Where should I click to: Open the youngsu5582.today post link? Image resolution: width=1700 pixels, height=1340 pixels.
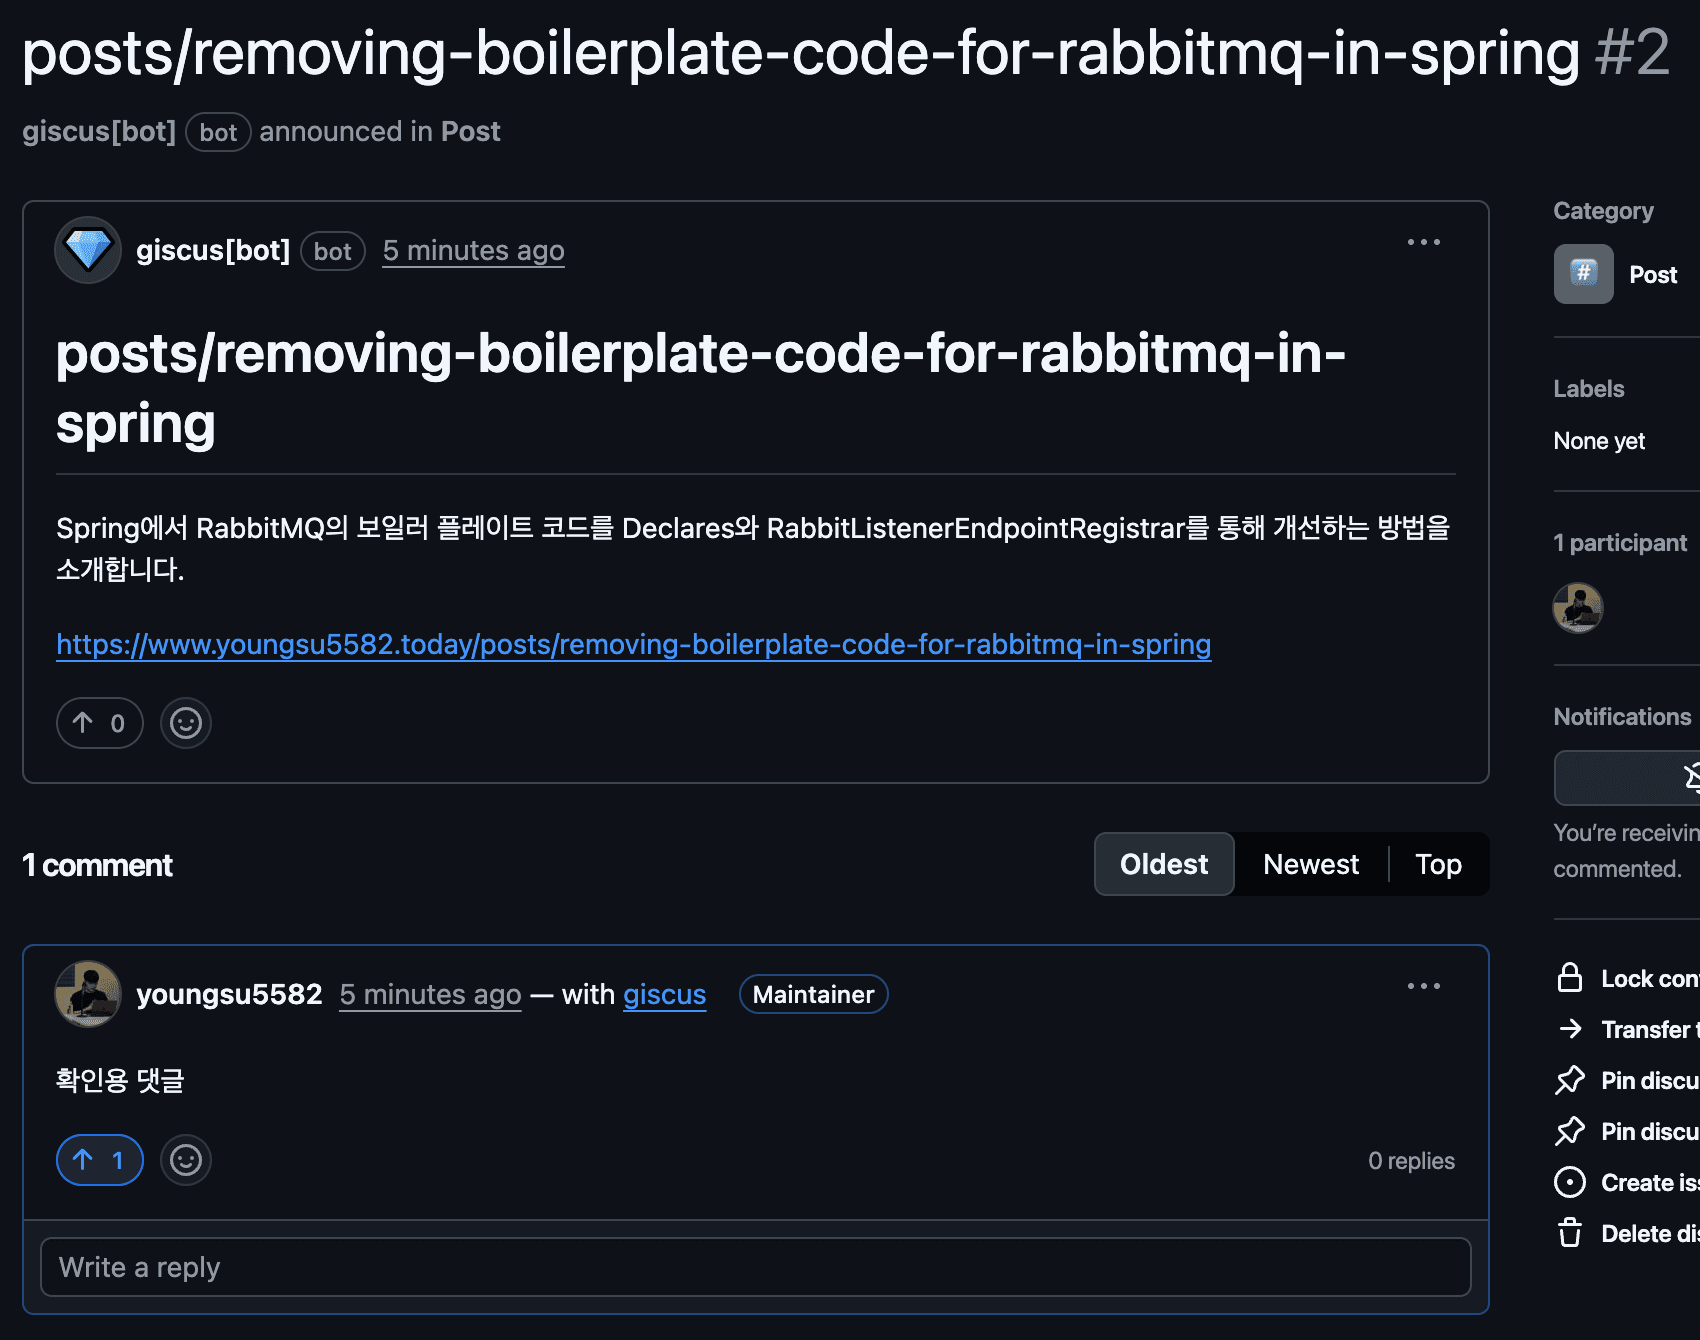[x=633, y=645]
